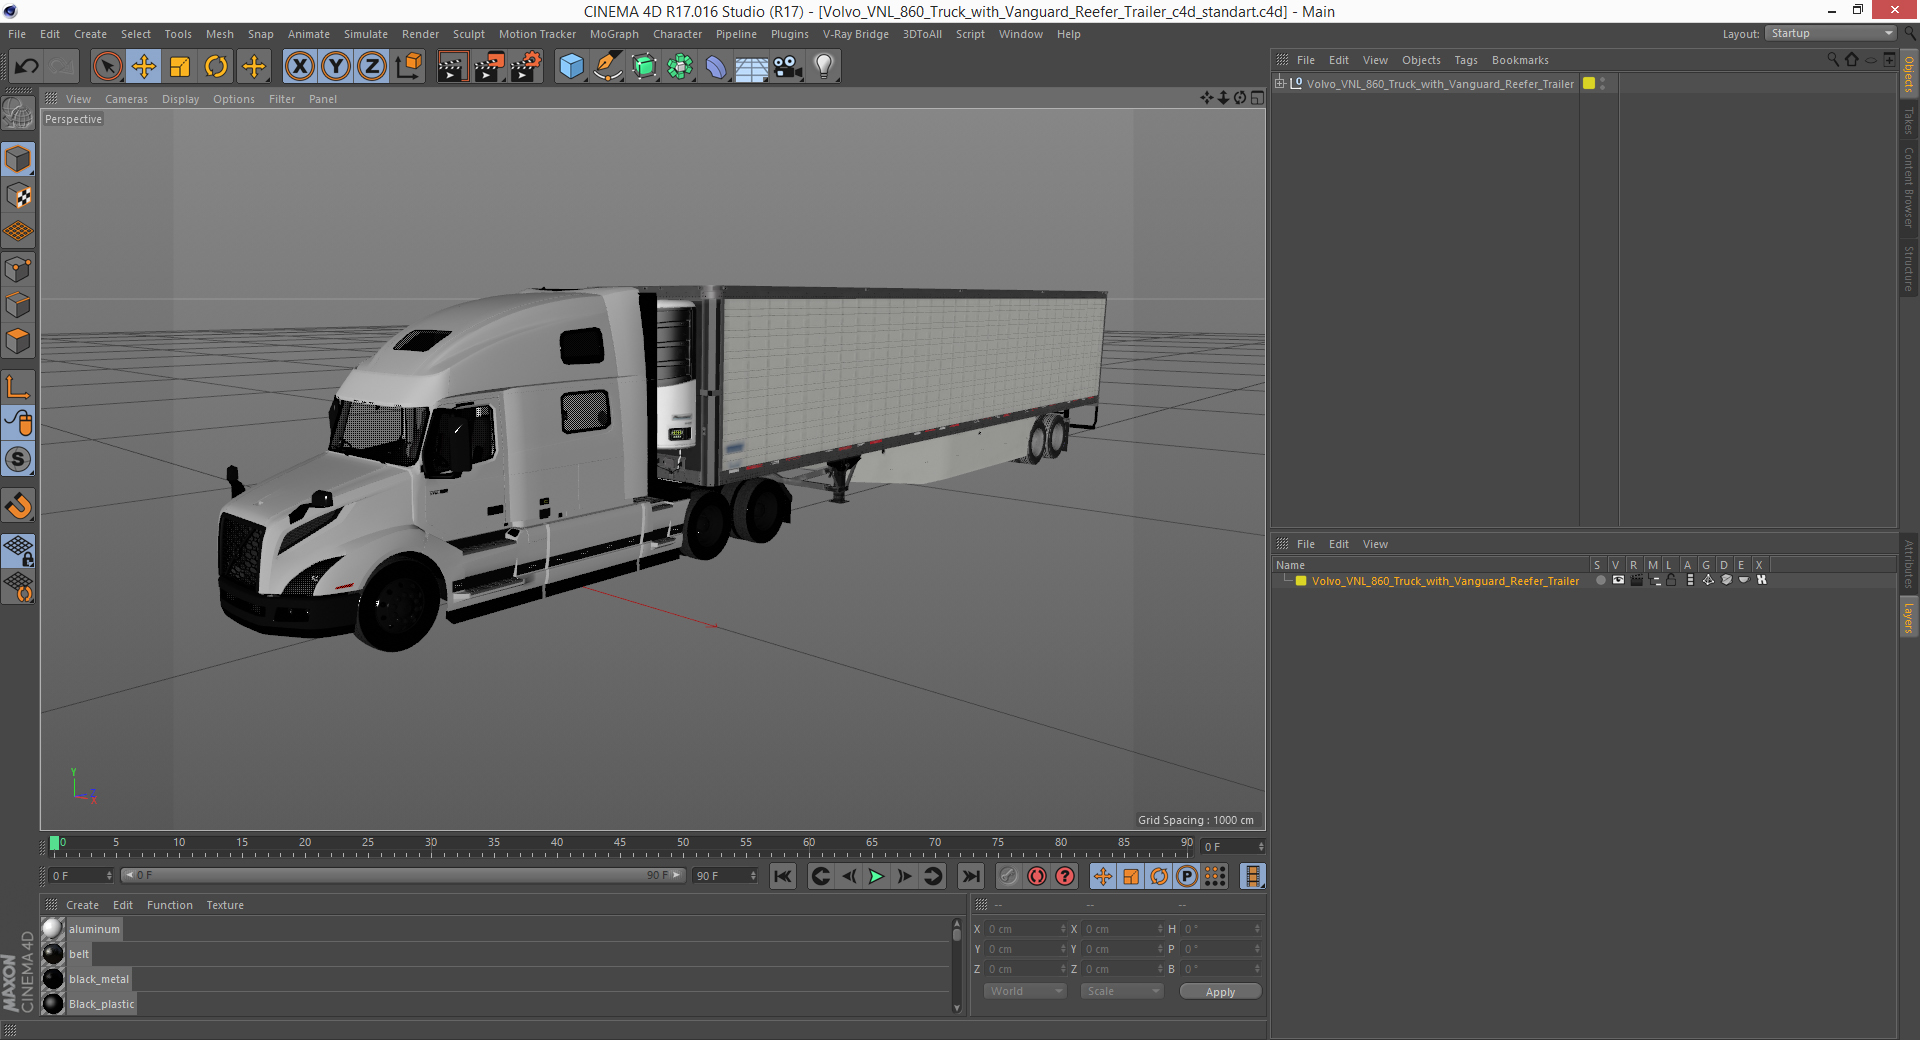
Task: Select Black_plastic material name
Action: 102,1004
